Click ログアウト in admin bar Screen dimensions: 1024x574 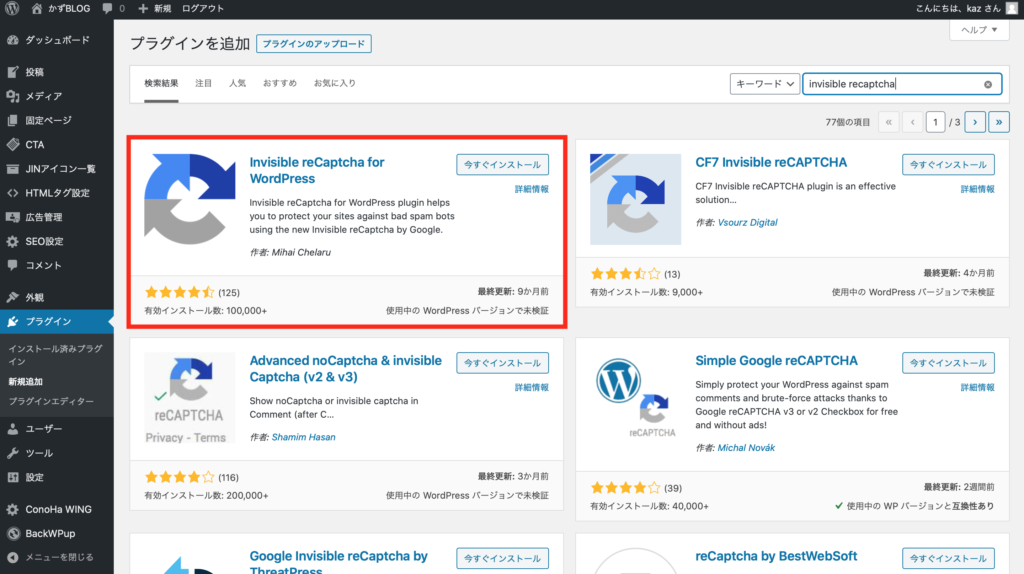(202, 8)
